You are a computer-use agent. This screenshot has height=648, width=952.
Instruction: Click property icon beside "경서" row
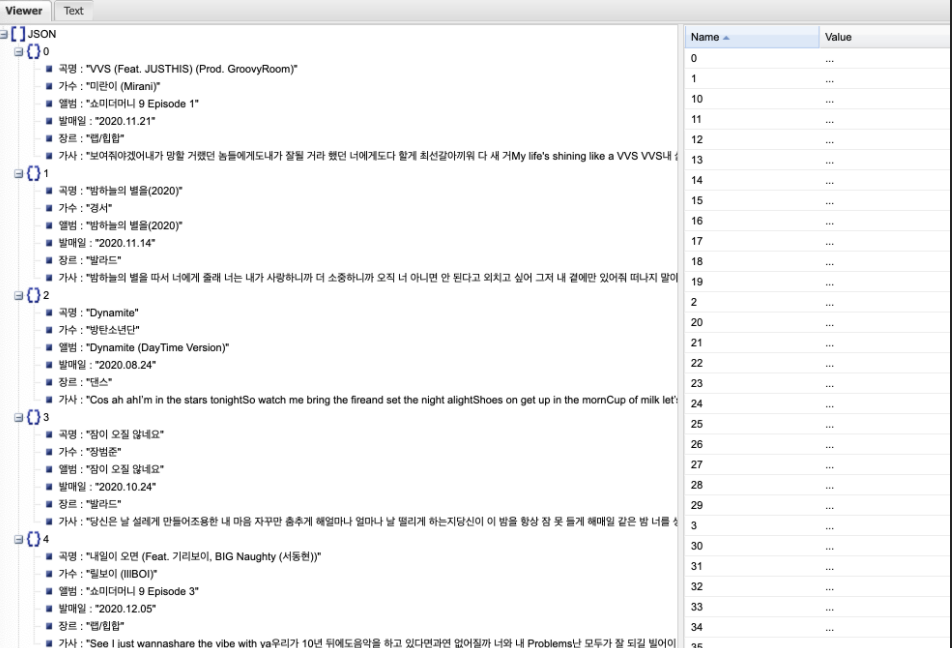(49, 208)
